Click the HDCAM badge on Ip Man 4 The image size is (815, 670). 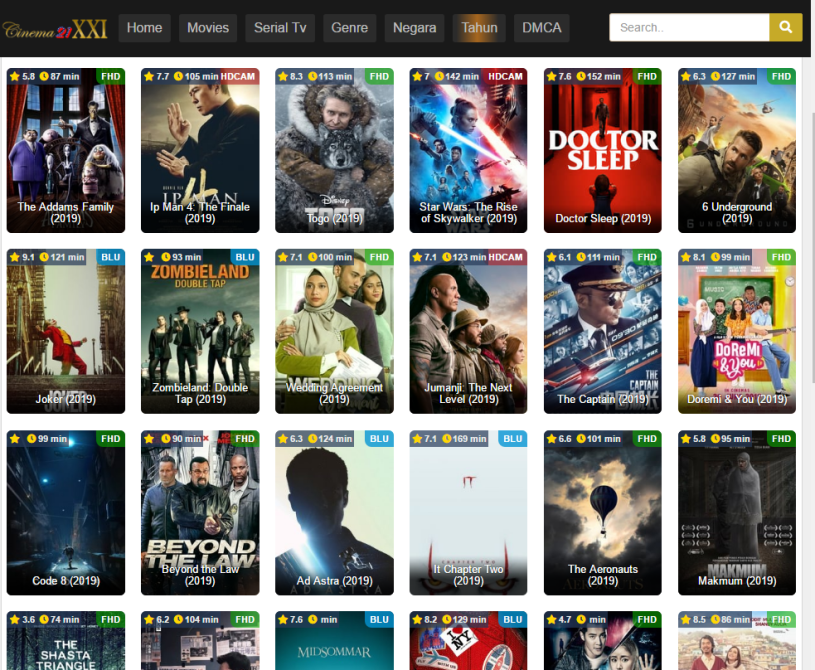click(x=238, y=76)
